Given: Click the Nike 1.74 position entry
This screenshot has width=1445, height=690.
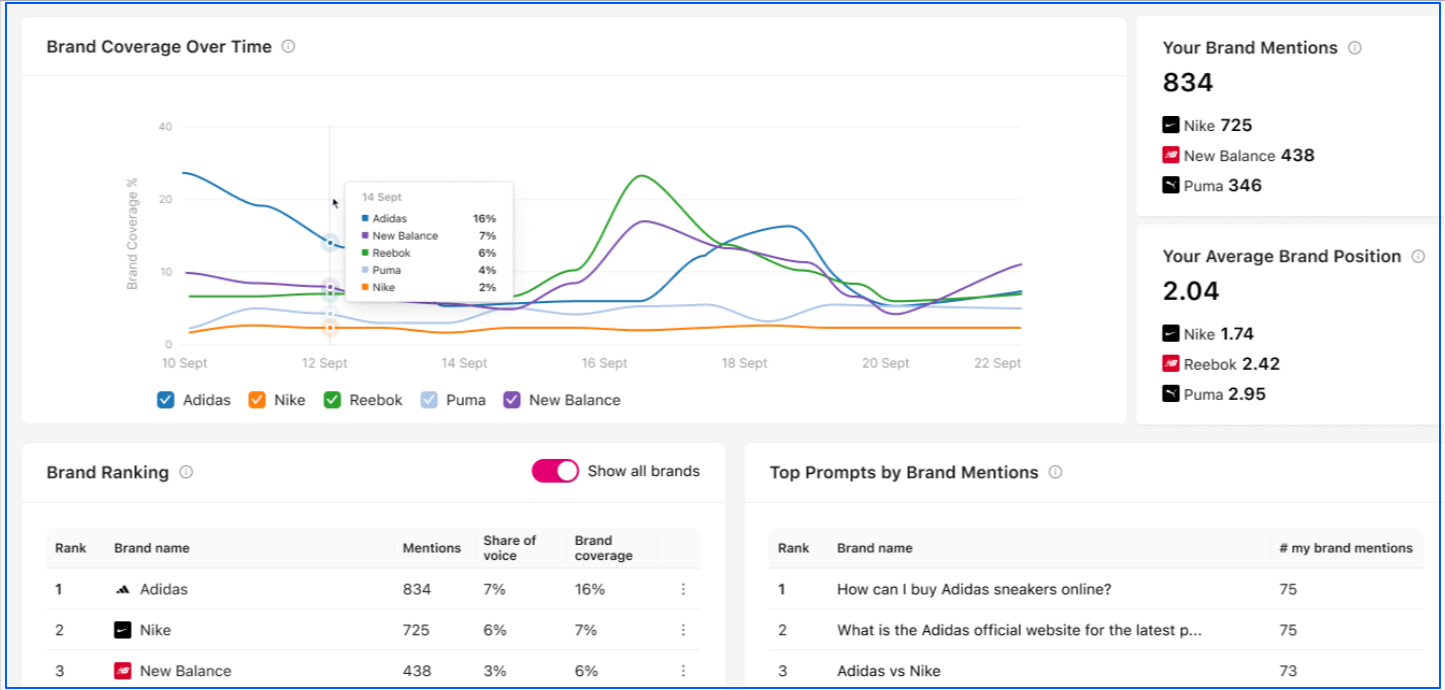Looking at the screenshot, I should [1208, 334].
